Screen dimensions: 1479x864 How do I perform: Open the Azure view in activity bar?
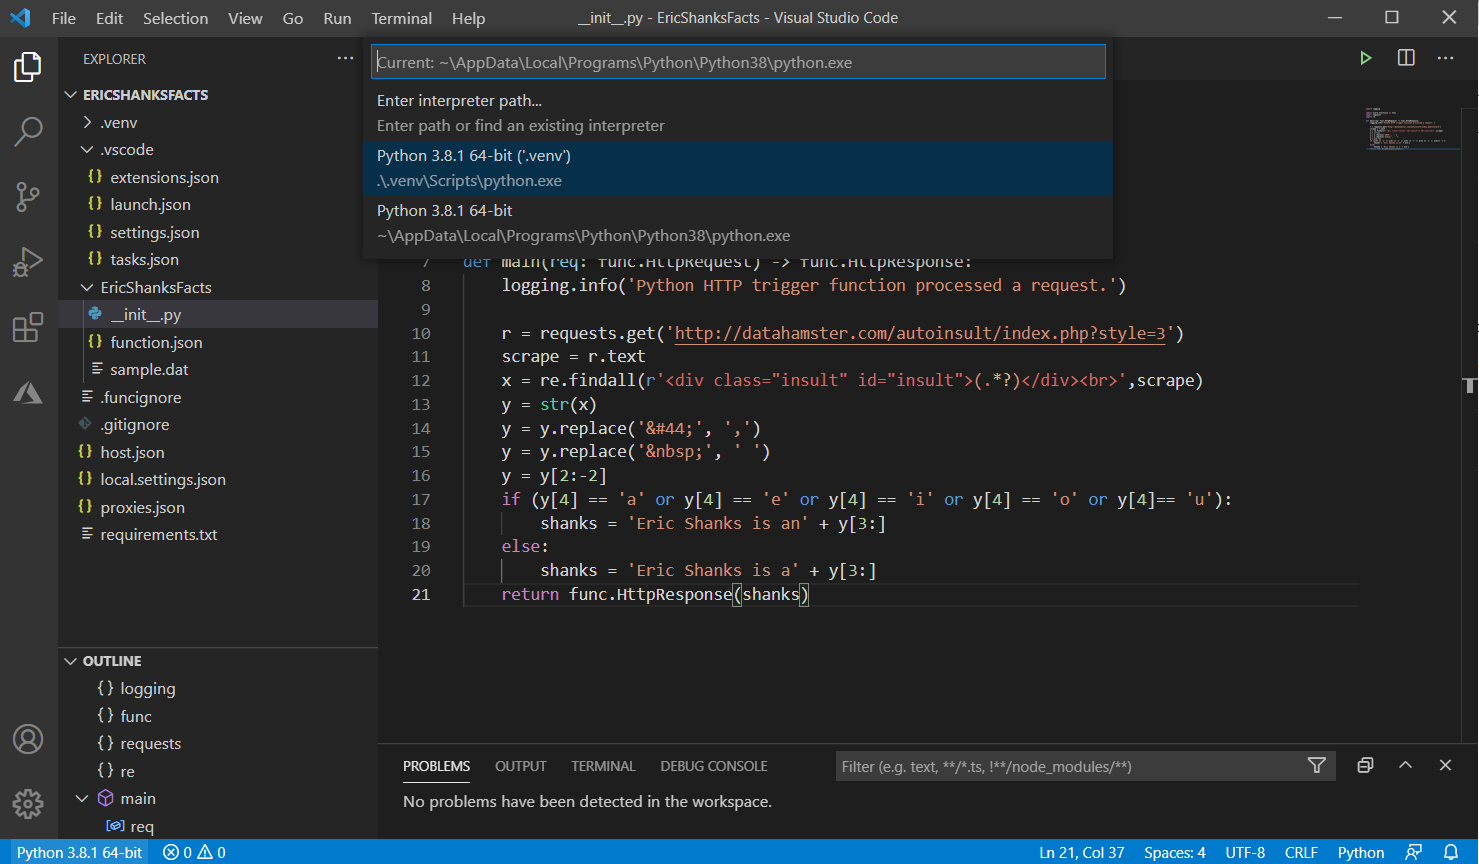pos(28,393)
